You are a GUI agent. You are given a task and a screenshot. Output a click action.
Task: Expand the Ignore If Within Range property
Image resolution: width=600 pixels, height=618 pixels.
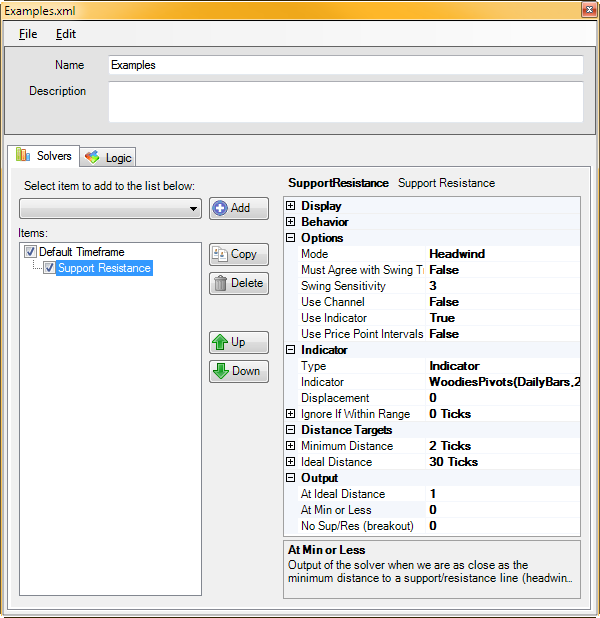tap(291, 413)
